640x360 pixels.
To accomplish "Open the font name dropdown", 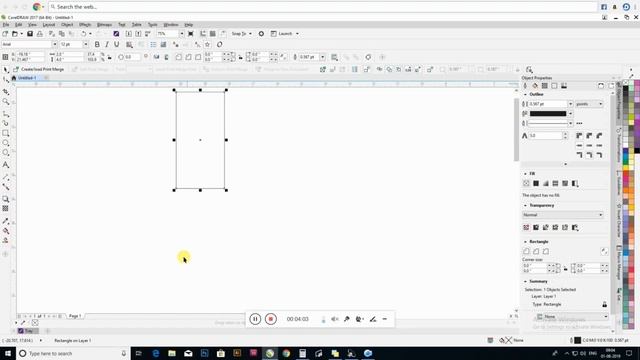I will [x=54, y=44].
